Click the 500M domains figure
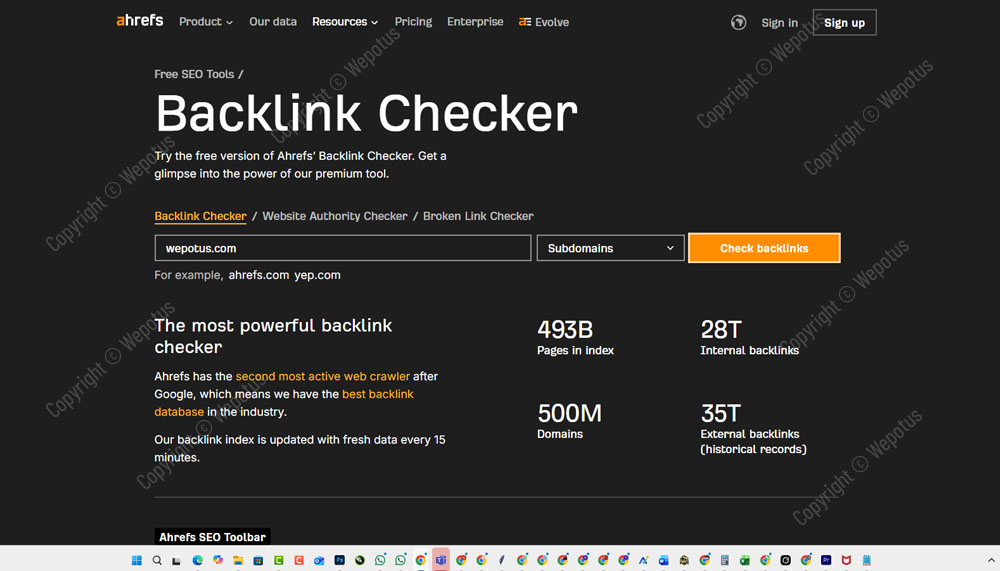 pos(570,413)
